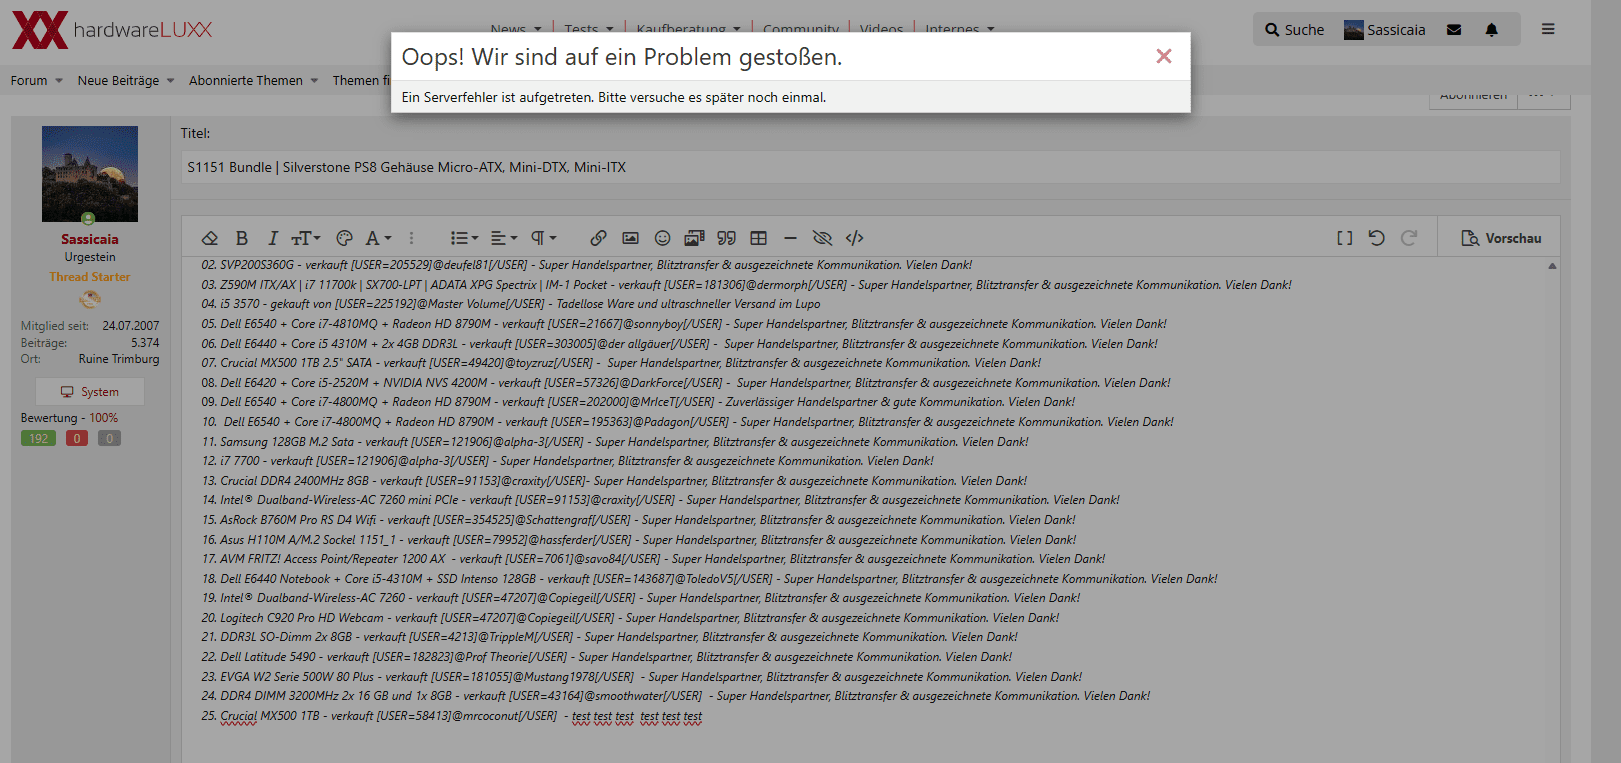Open the paragraph format dropdown
The image size is (1621, 763).
543,238
